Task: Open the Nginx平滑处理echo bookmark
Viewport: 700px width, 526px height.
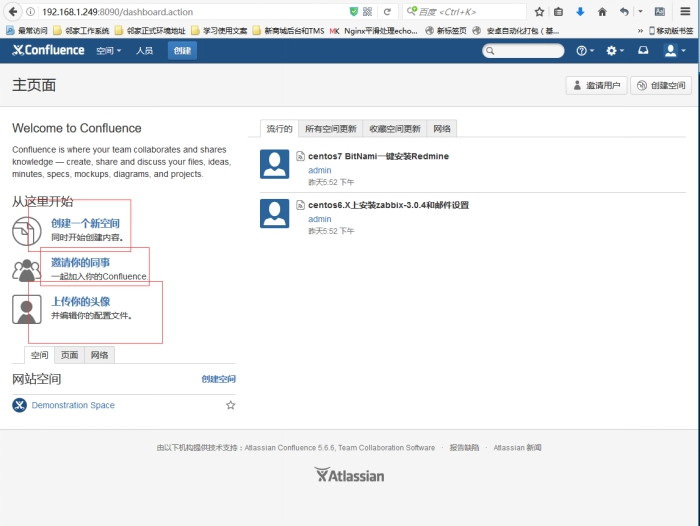Action: (374, 30)
